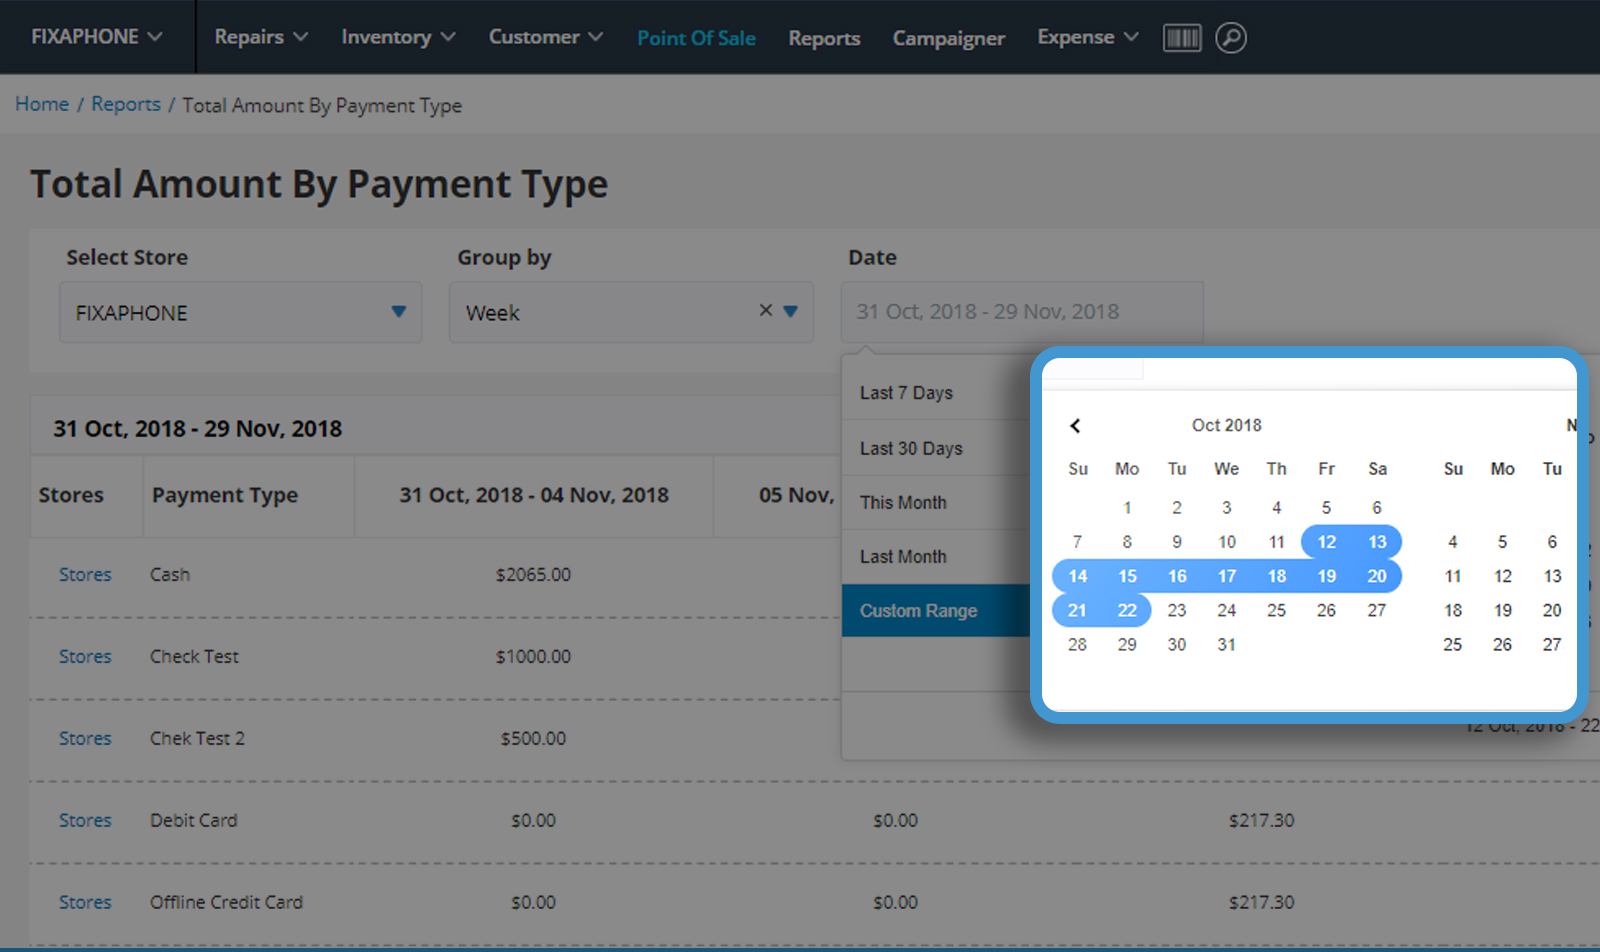Click the Stores column header
The width and height of the screenshot is (1600, 952).
71,496
